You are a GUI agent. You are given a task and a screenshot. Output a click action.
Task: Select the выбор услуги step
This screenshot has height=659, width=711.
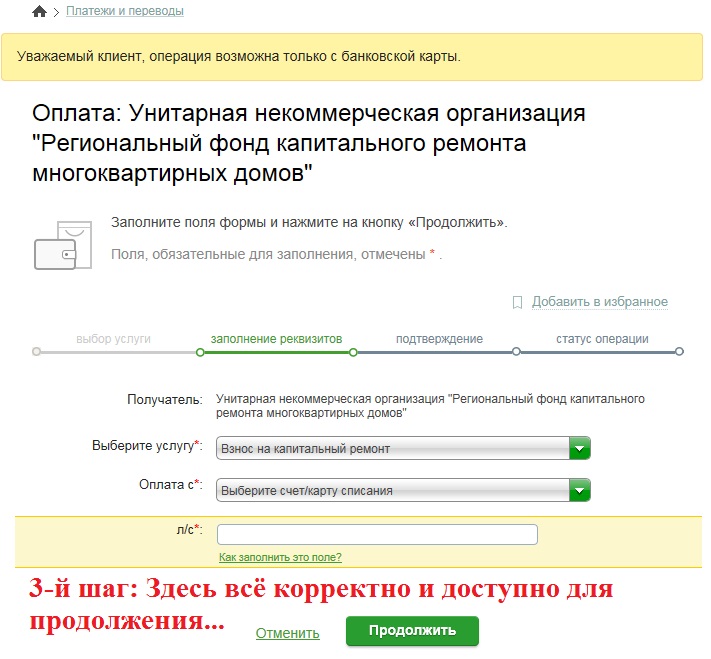click(x=113, y=339)
